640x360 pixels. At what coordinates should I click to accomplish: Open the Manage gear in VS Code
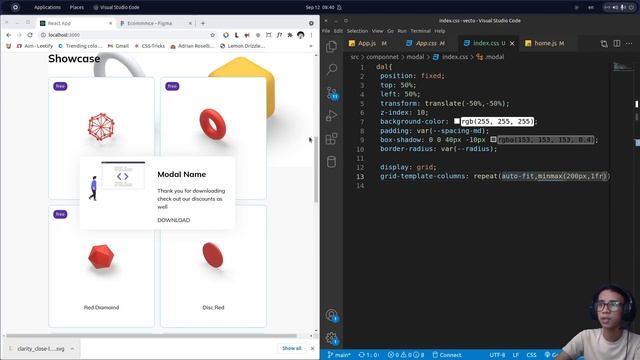click(331, 338)
